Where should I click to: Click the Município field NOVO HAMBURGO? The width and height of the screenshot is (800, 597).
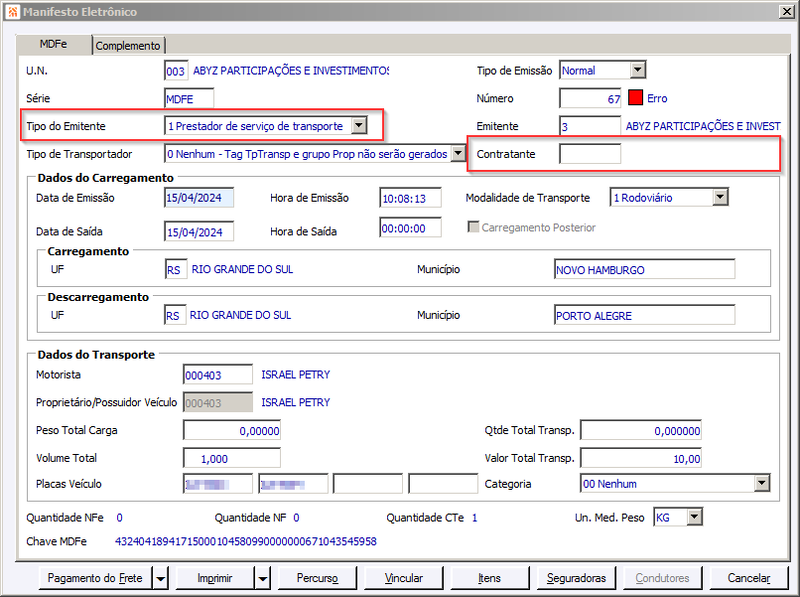coord(644,269)
